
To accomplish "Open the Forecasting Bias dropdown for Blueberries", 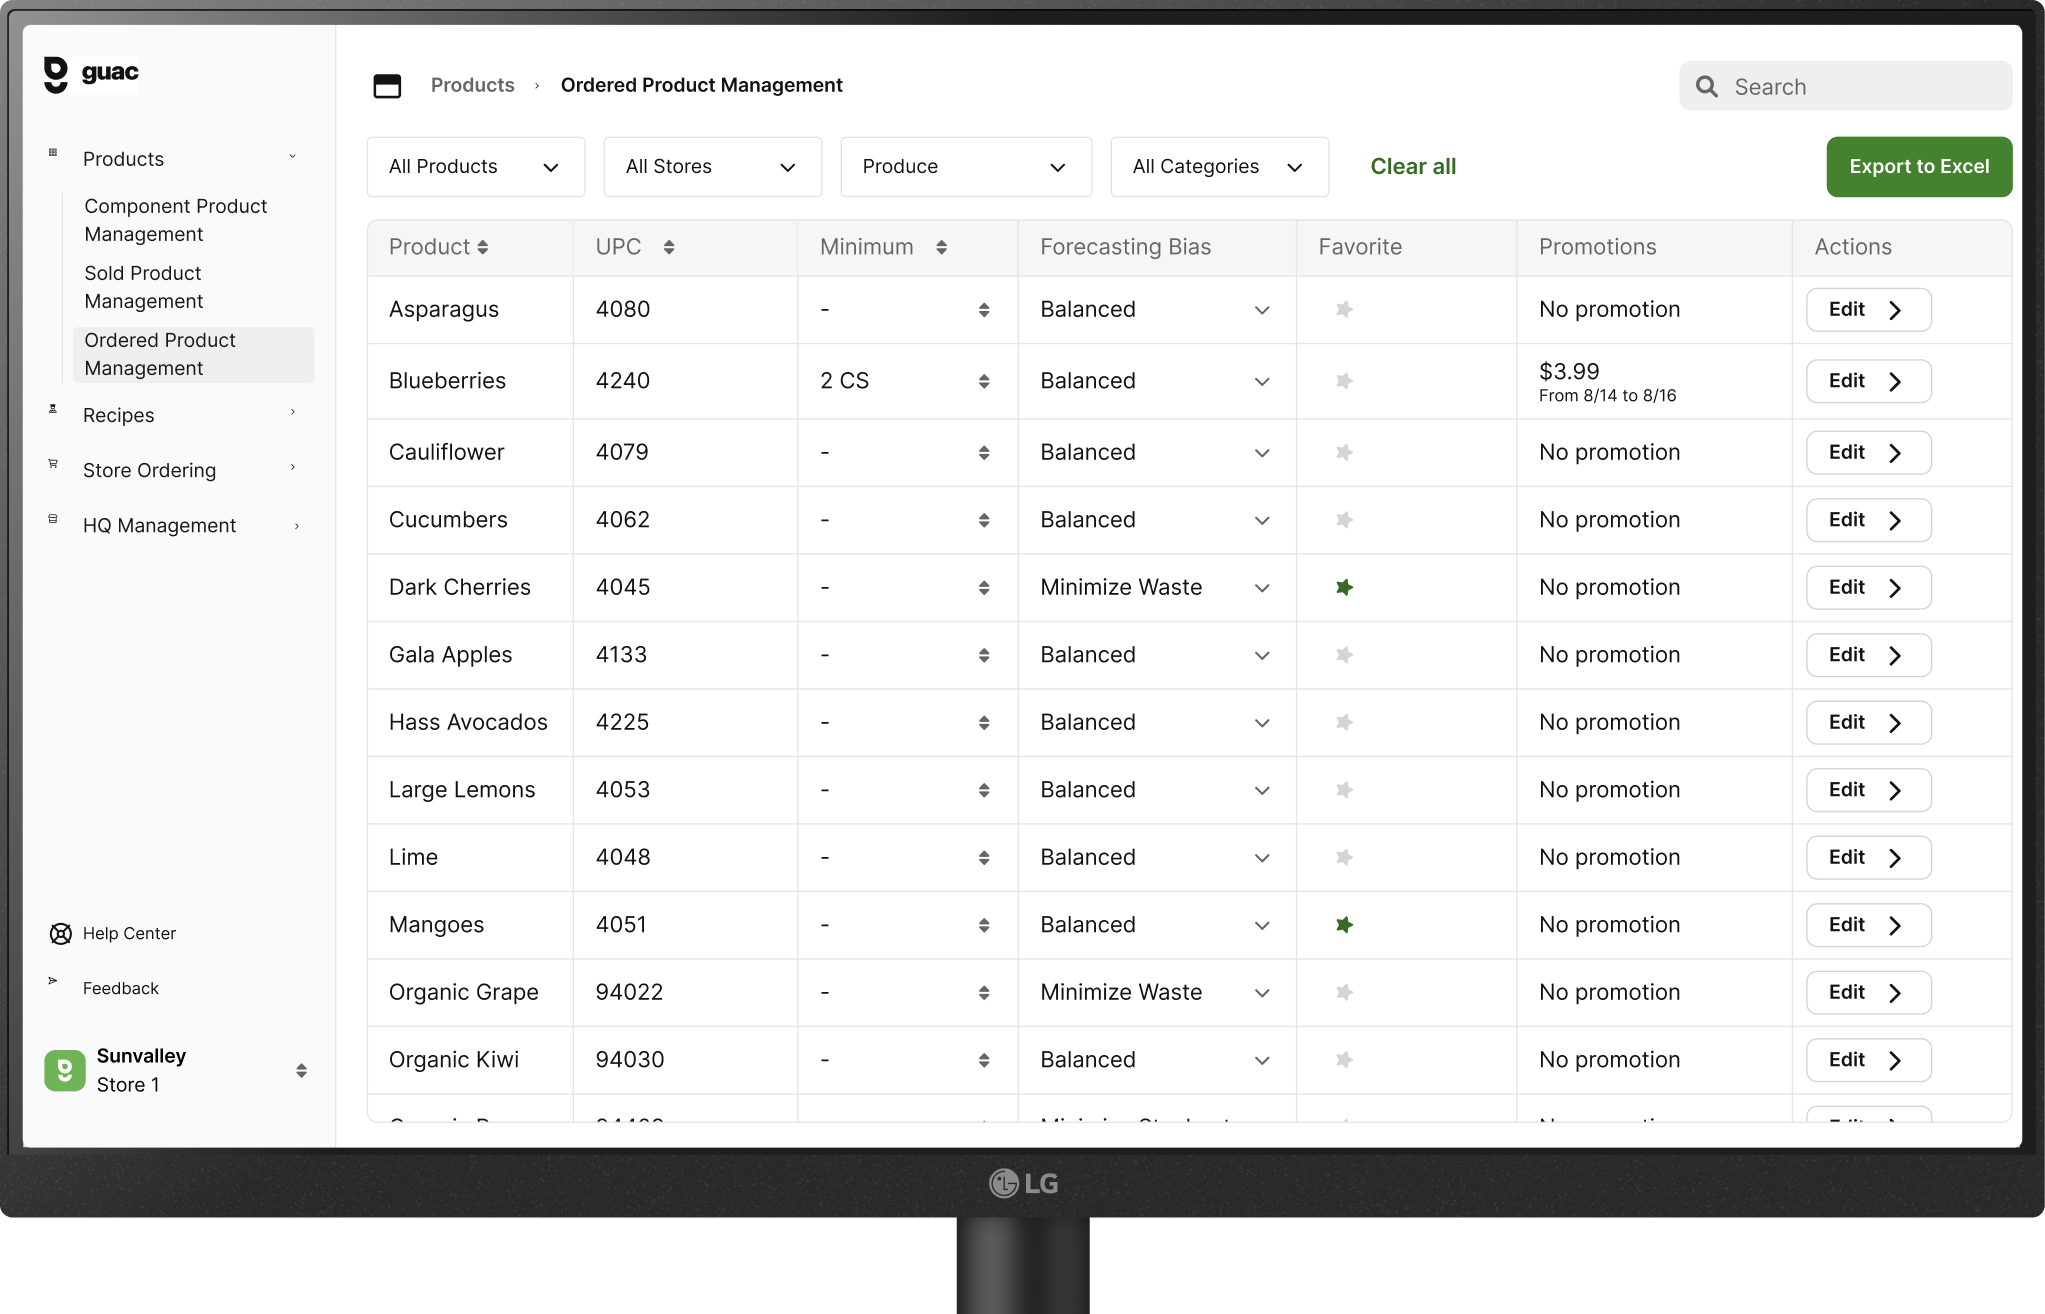I will coord(1262,381).
